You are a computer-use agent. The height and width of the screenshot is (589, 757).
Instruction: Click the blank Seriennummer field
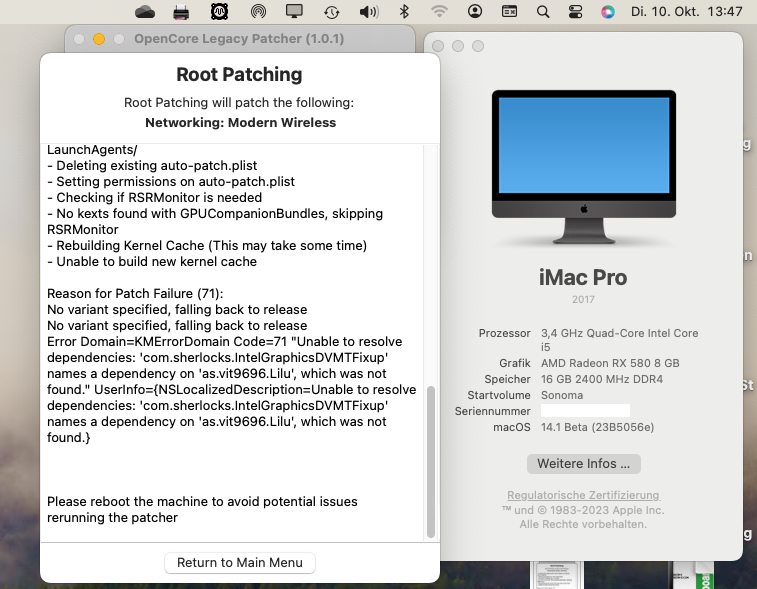coord(585,411)
